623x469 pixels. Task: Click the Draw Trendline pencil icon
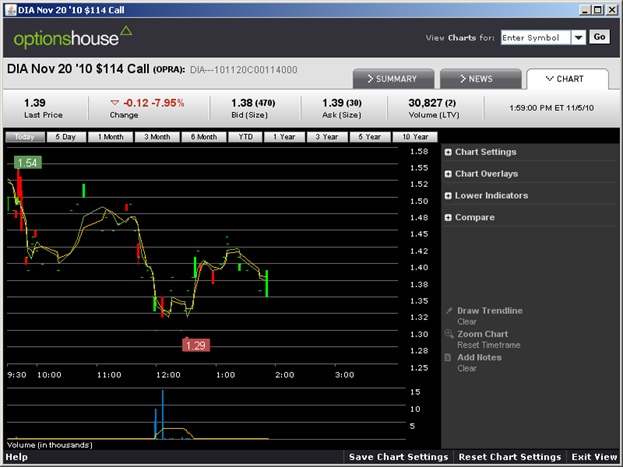click(x=449, y=310)
